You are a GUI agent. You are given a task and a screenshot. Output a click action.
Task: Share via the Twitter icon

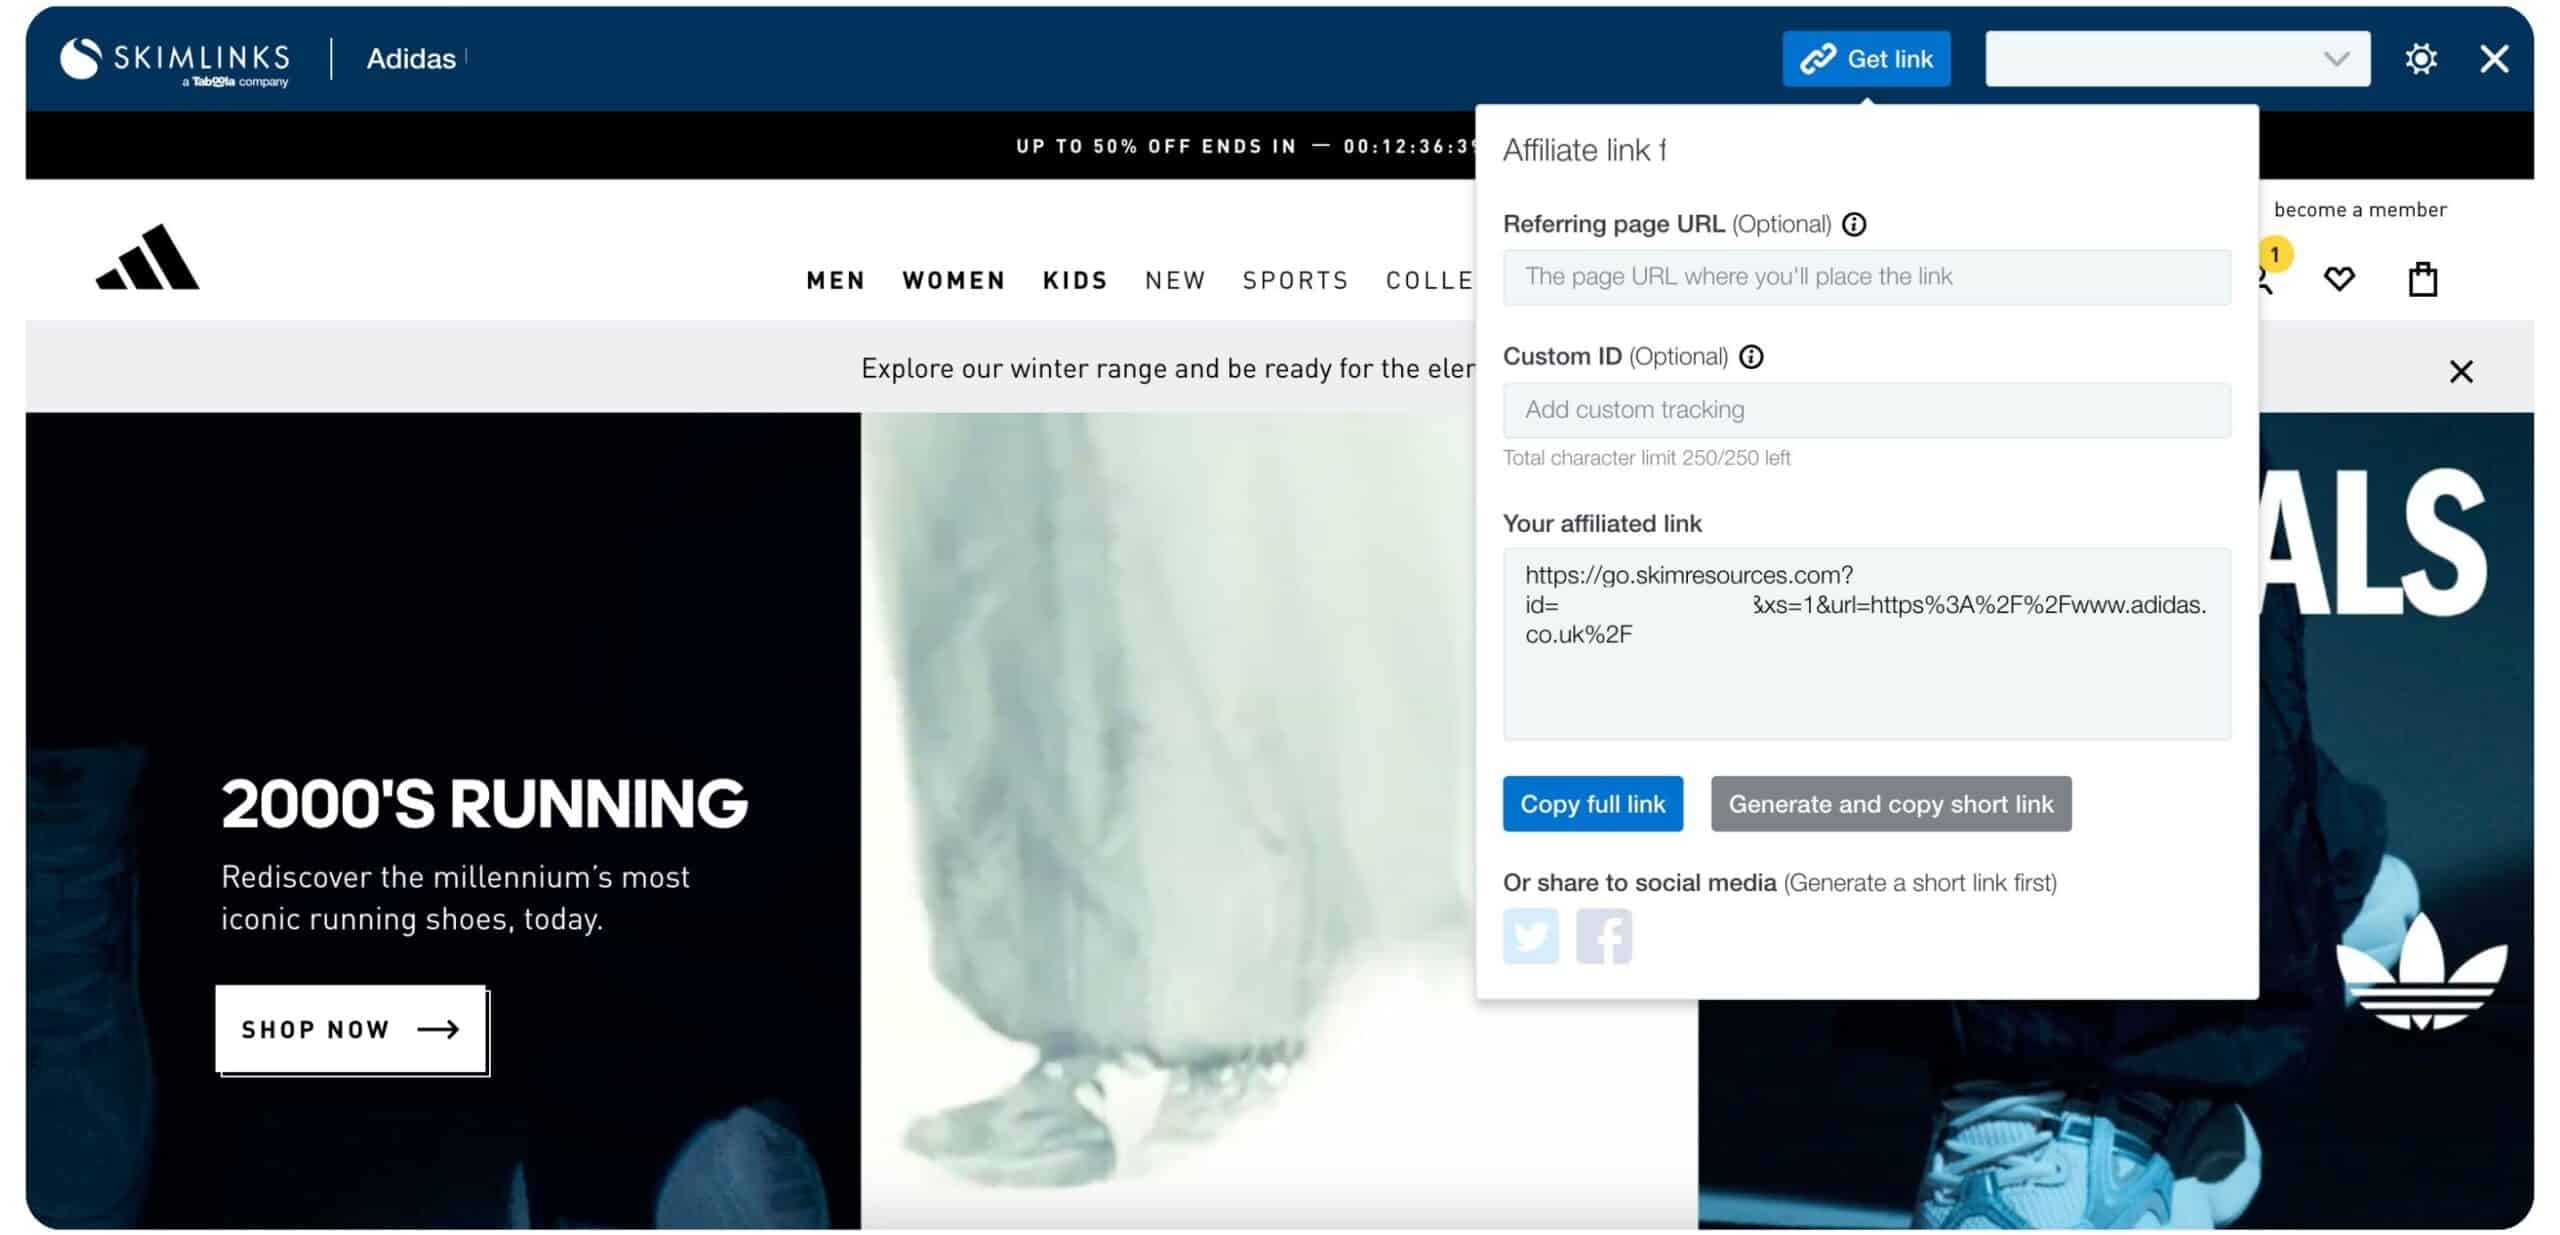[x=1530, y=935]
